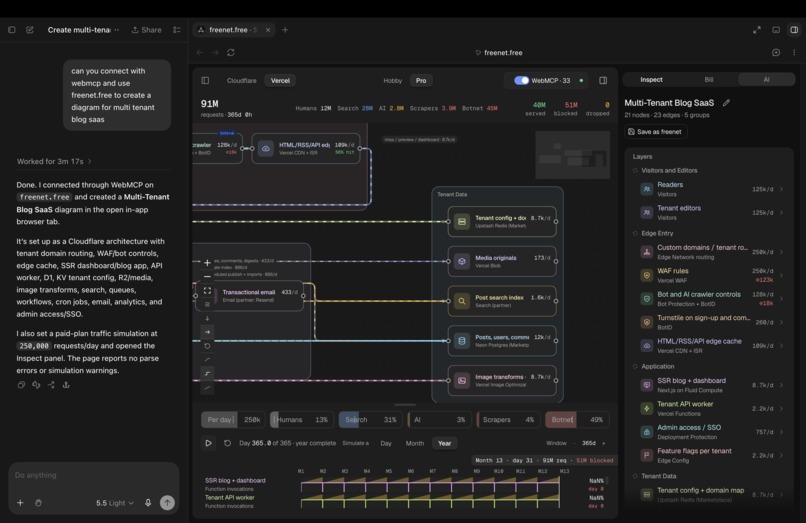
Task: Add page with the circled plus icon
Action: [776, 52]
